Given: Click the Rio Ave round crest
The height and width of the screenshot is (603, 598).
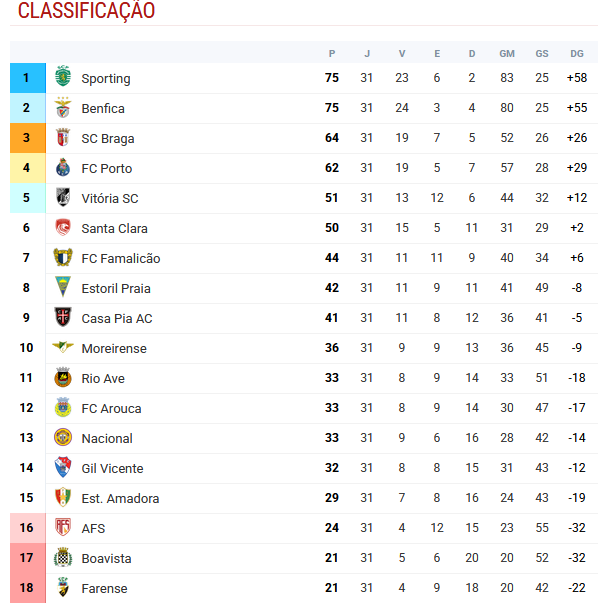Looking at the screenshot, I should point(63,377).
